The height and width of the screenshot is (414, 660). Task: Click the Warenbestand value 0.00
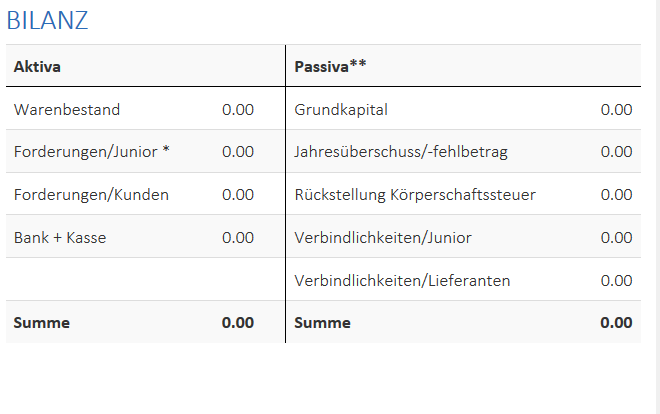[238, 109]
